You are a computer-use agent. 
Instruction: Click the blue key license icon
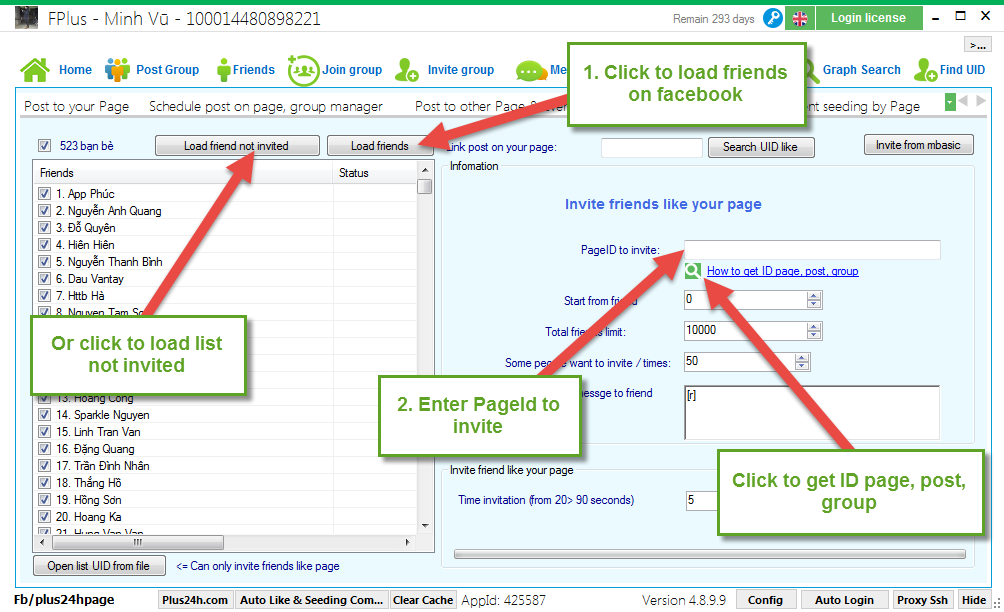tap(773, 18)
